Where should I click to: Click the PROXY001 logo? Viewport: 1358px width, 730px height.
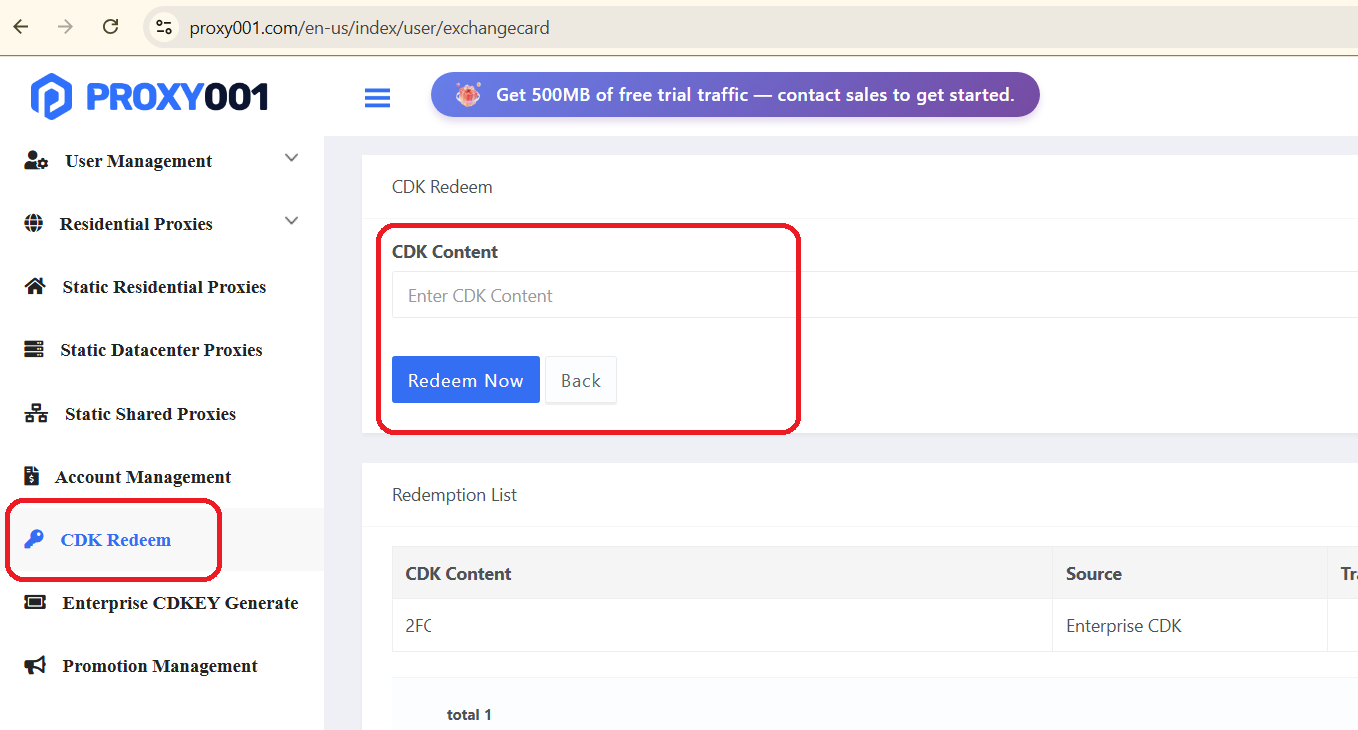pyautogui.click(x=150, y=96)
